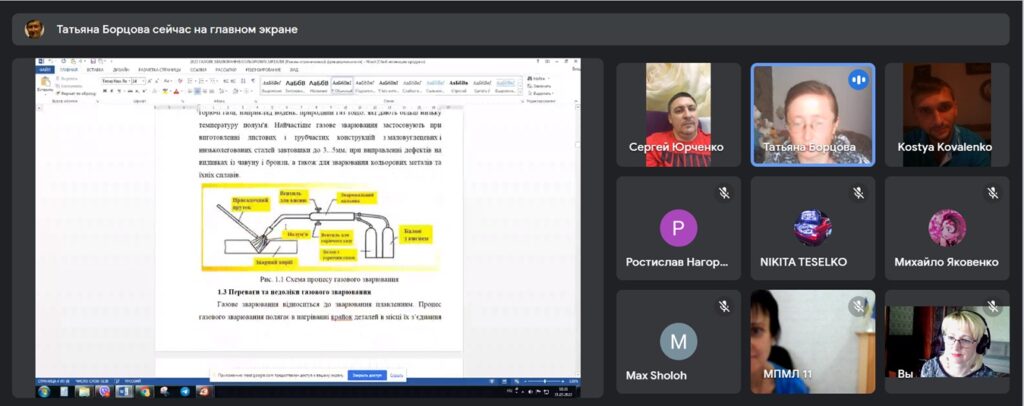Click the Paste clipboard icon in Word ribbon

(46, 82)
